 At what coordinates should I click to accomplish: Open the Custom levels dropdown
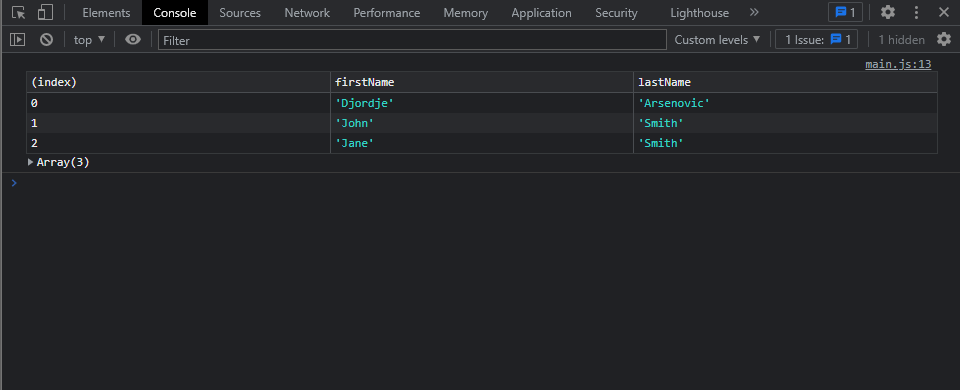coord(718,40)
